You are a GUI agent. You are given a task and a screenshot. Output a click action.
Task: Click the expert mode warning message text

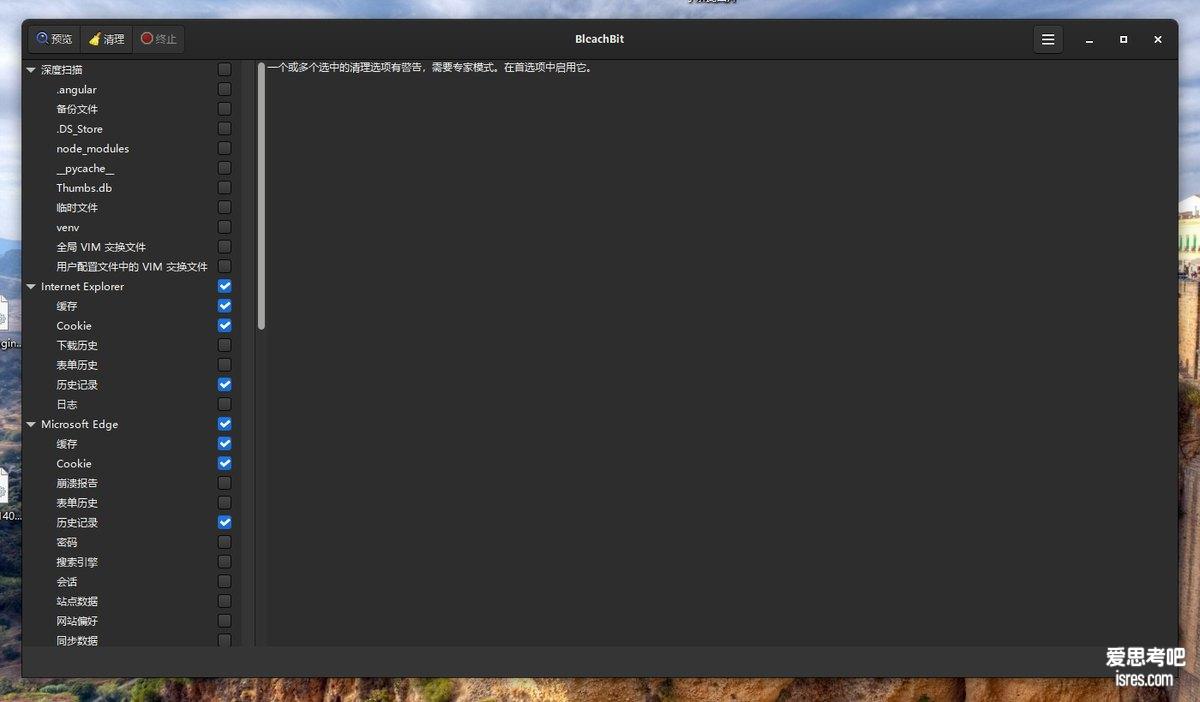[x=430, y=68]
